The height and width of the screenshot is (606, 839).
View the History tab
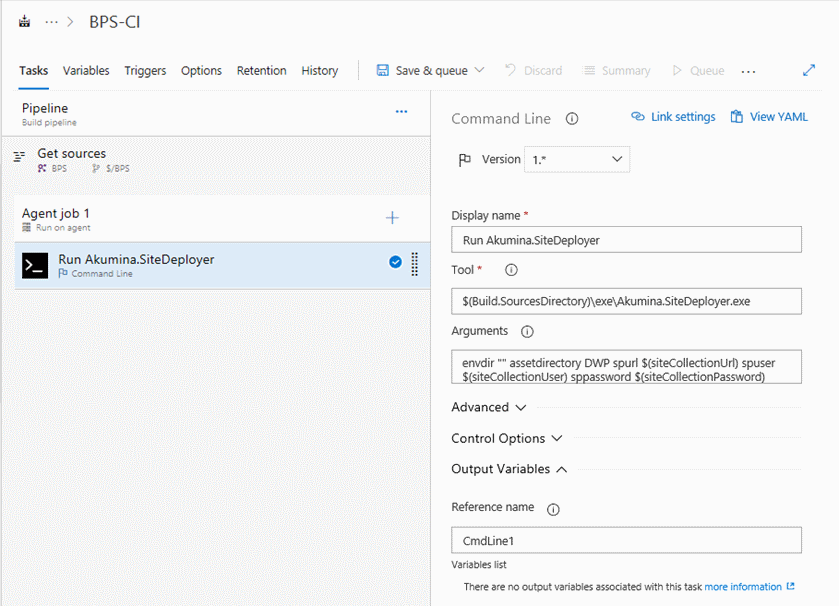click(x=319, y=71)
